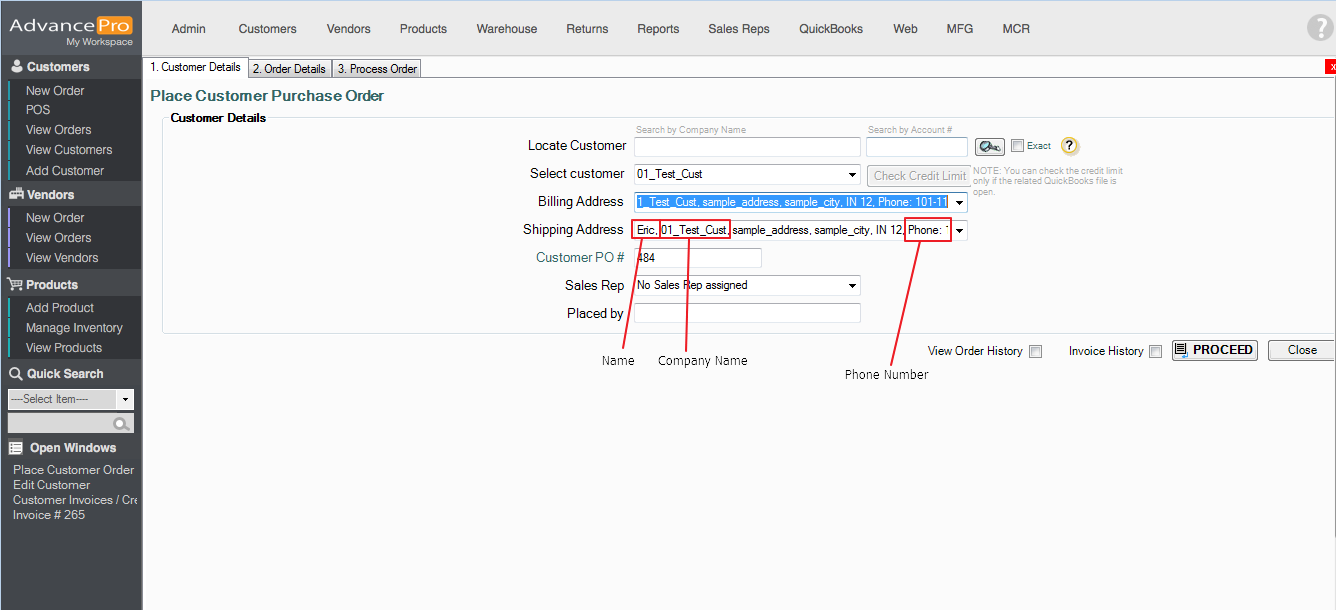Open Invoice # 265 in Open Windows
Screen dimensions: 1336x610
click(x=49, y=515)
